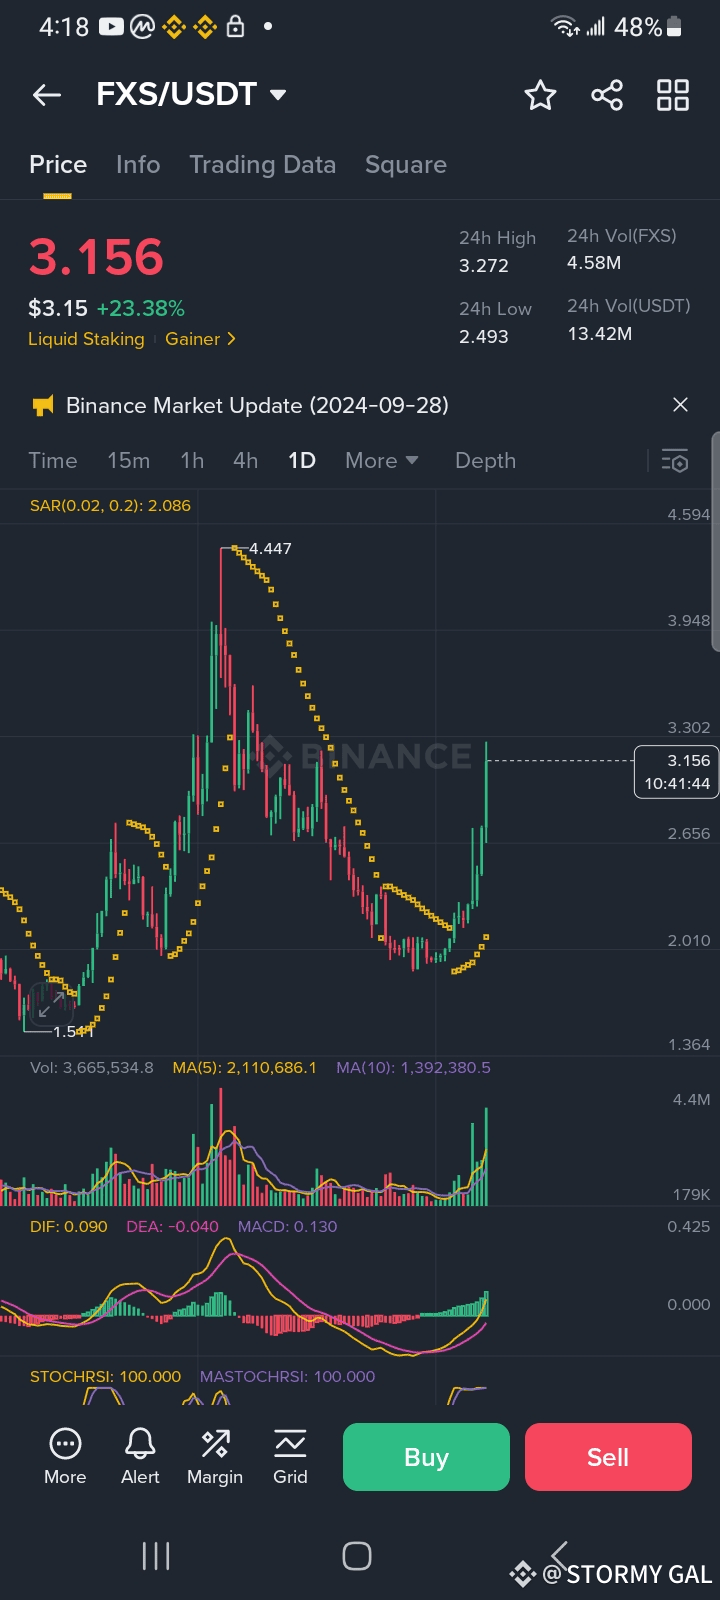Tap the current price label 3.156 on chart
The height and width of the screenshot is (1600, 720).
[677, 772]
